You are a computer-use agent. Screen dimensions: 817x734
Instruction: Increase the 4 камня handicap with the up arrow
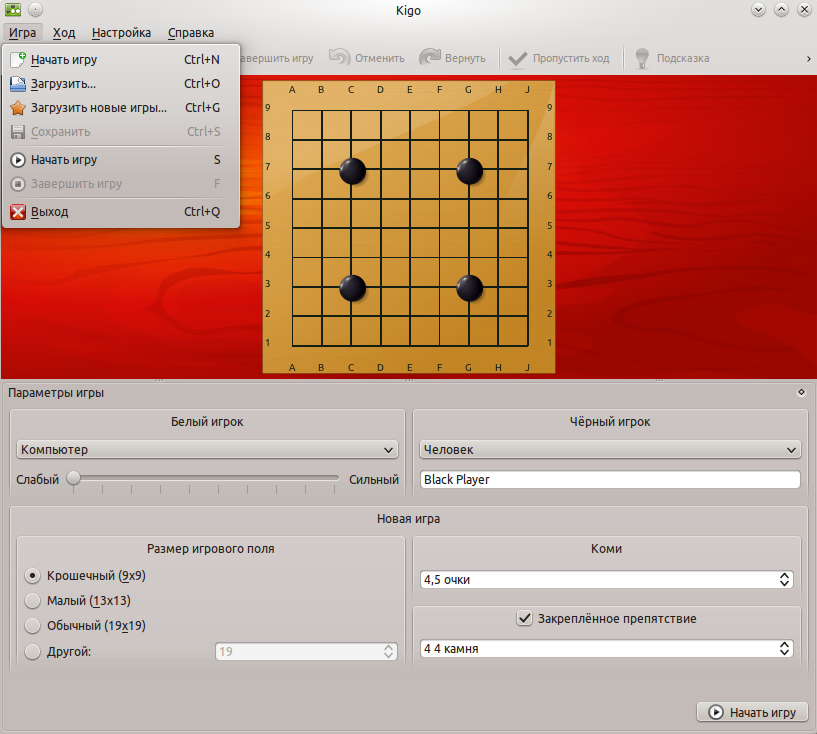pyautogui.click(x=784, y=645)
